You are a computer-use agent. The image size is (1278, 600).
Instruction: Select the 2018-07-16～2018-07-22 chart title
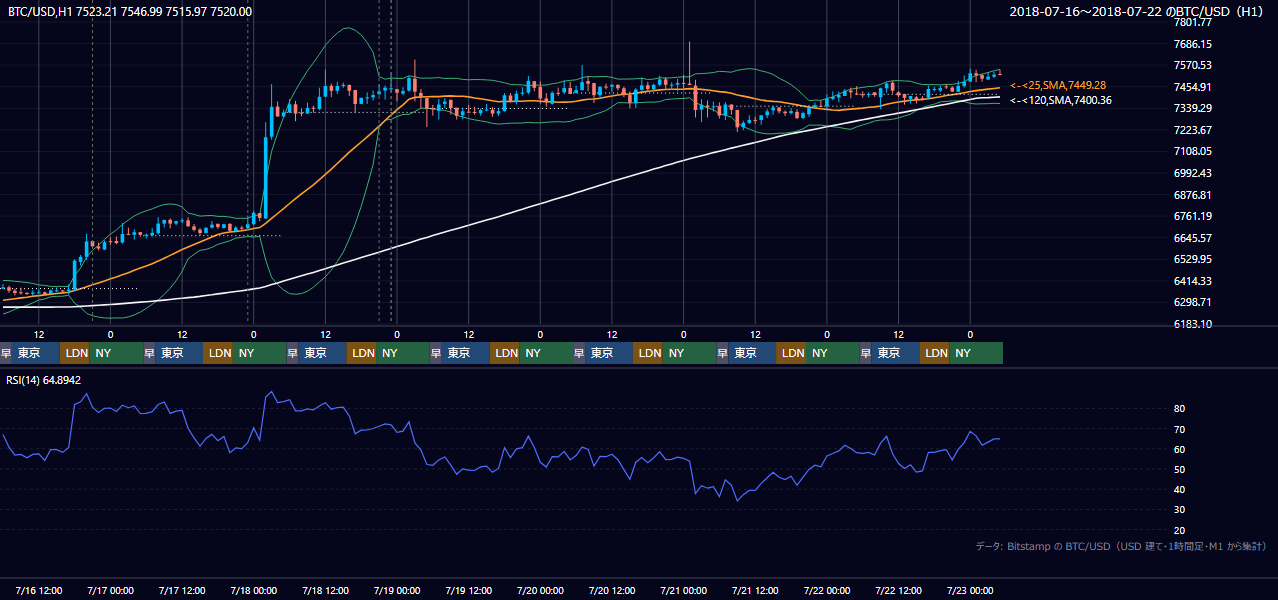click(1138, 12)
